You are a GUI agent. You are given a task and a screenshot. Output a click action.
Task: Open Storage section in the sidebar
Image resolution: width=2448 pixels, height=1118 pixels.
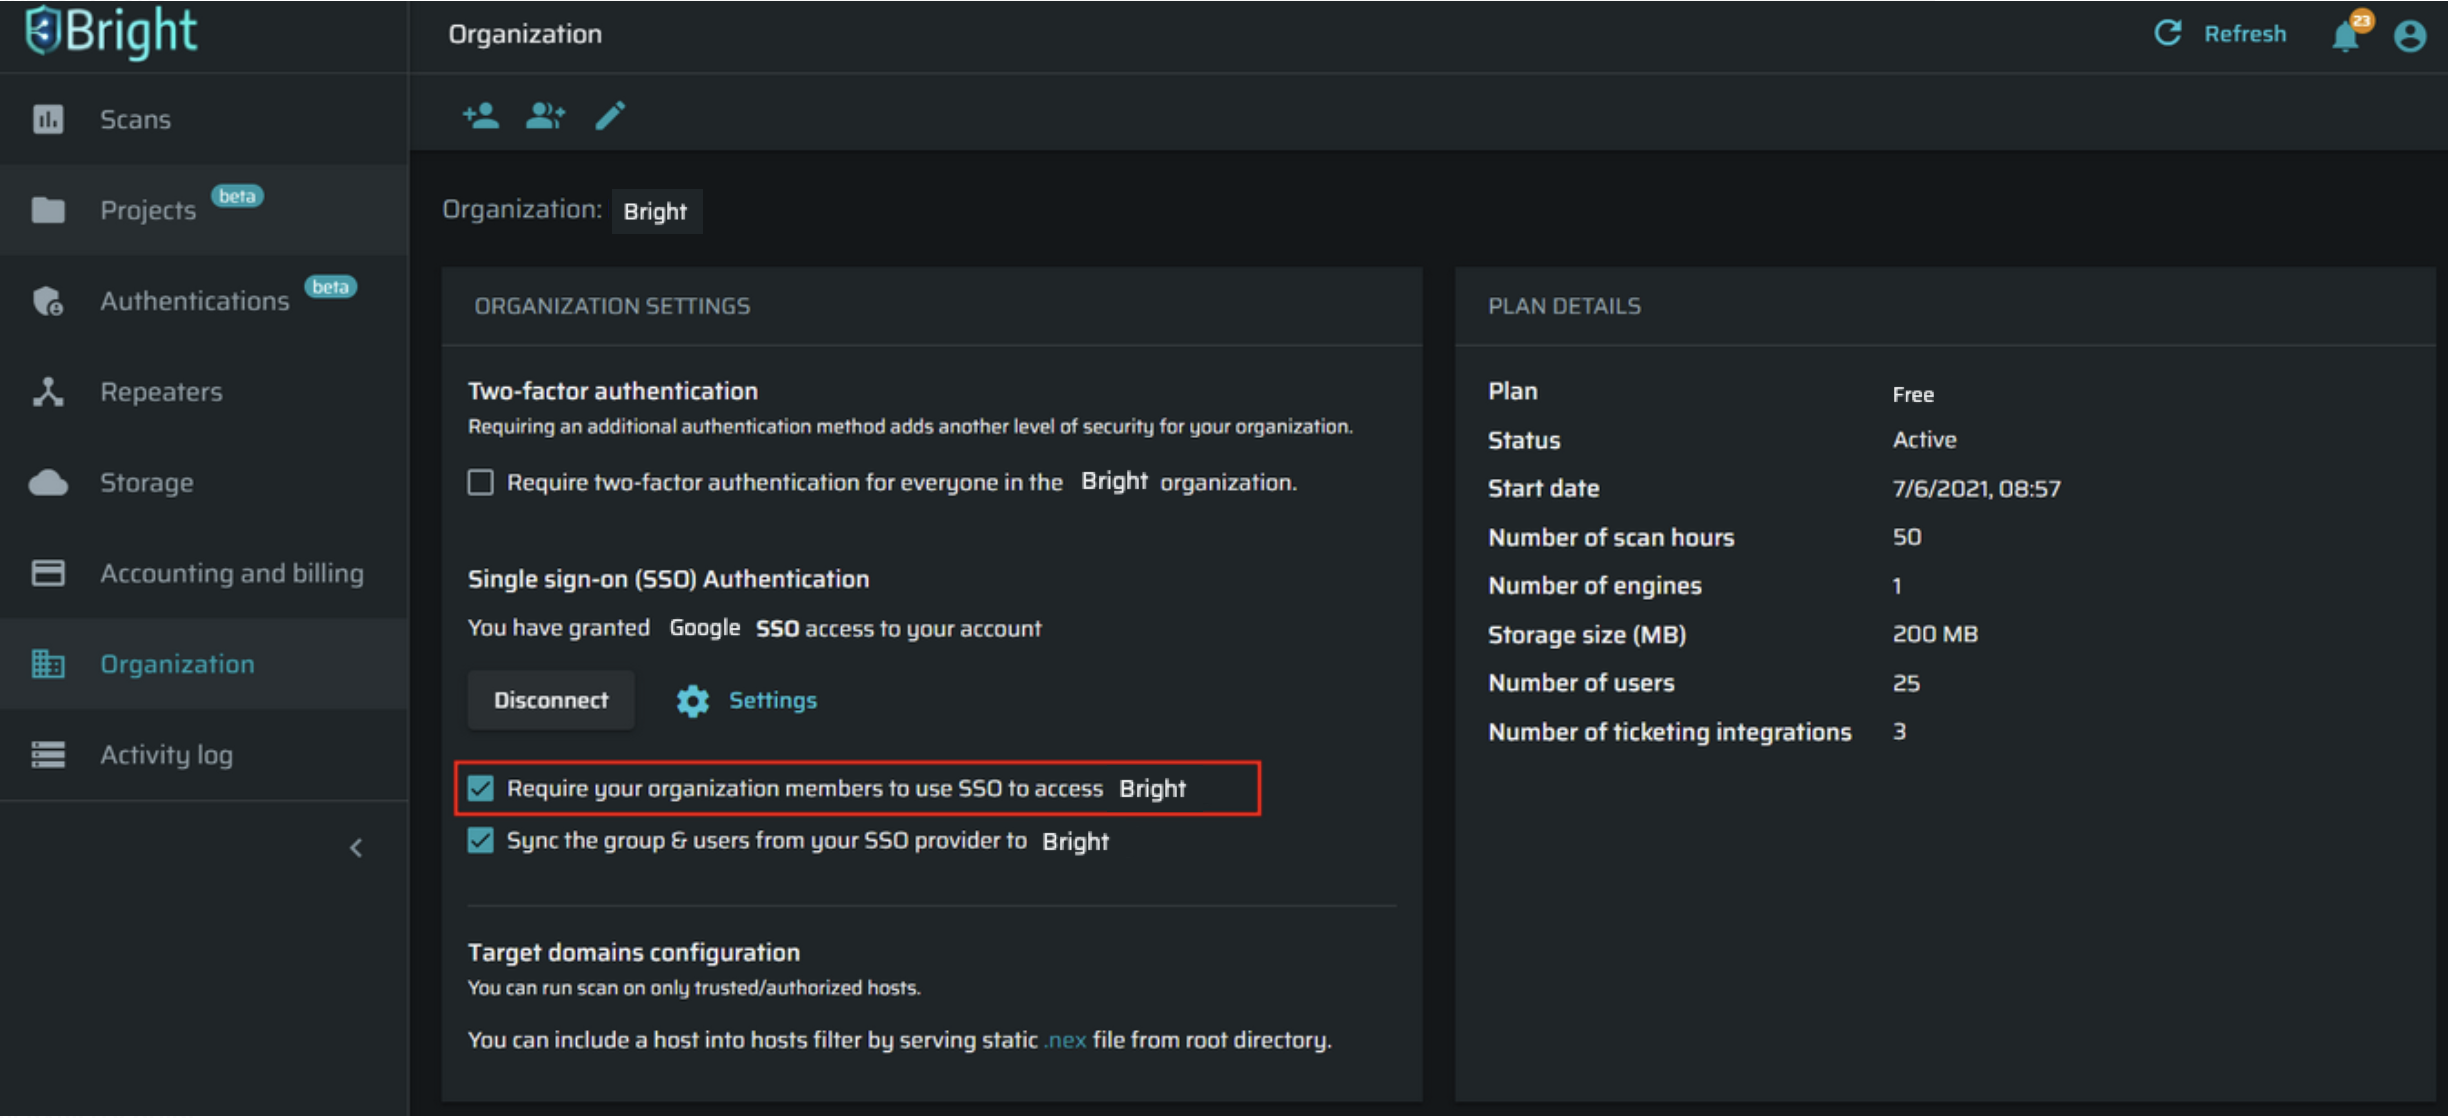pyautogui.click(x=146, y=483)
